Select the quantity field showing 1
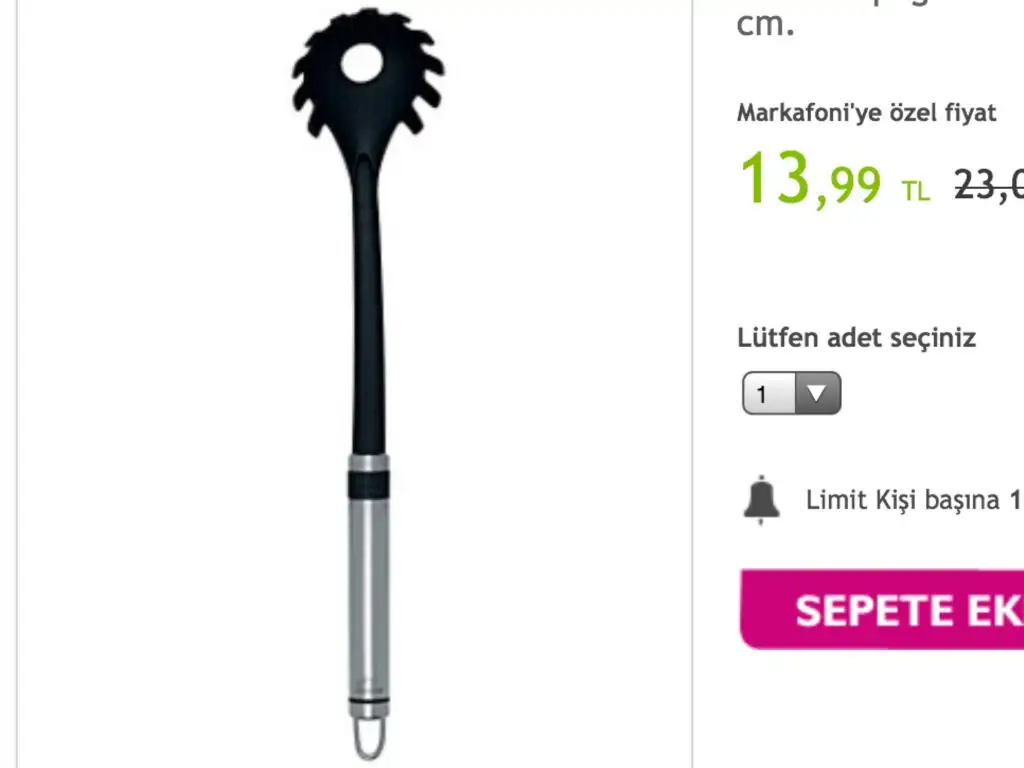This screenshot has height=768, width=1024. click(x=792, y=393)
